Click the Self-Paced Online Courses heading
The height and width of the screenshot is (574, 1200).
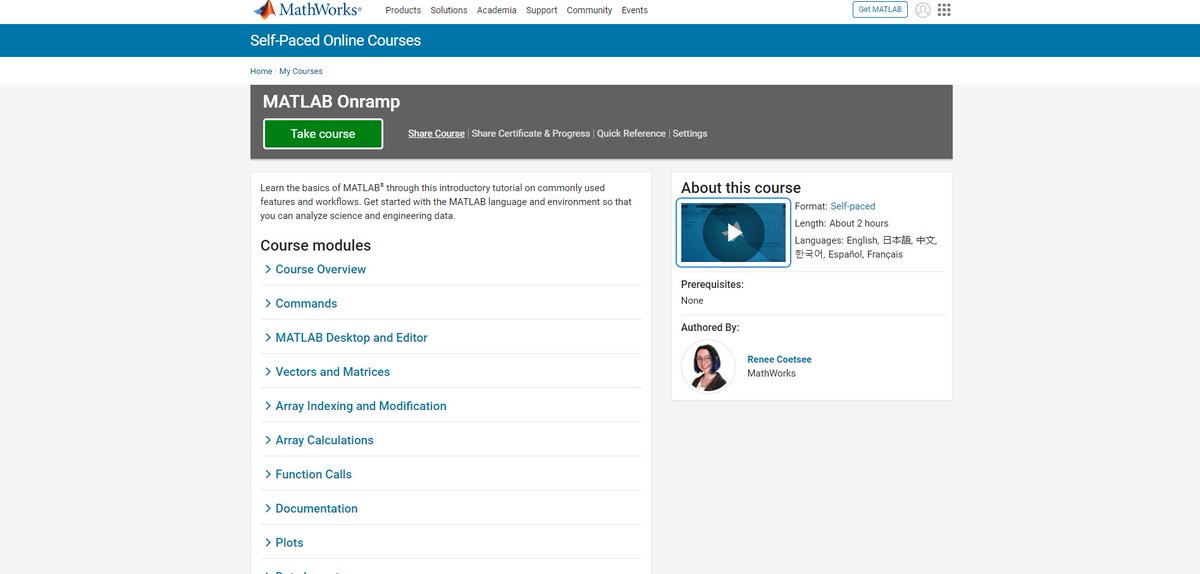pos(336,41)
